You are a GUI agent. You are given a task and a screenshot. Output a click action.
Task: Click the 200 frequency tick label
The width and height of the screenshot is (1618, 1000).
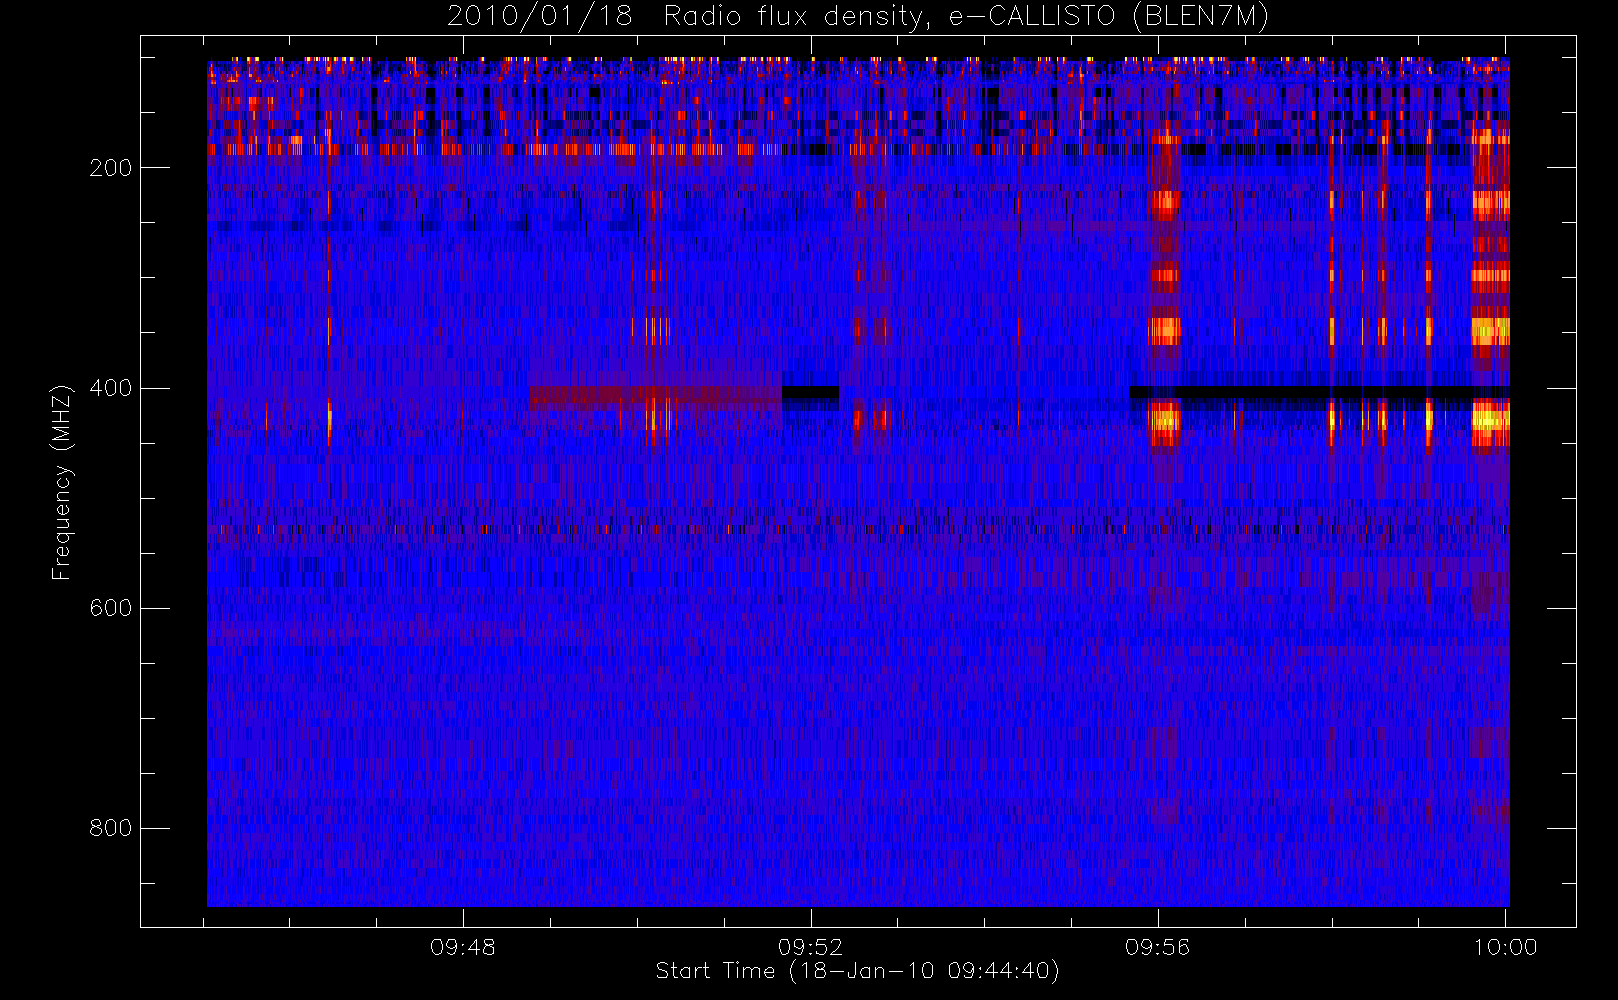[x=110, y=167]
